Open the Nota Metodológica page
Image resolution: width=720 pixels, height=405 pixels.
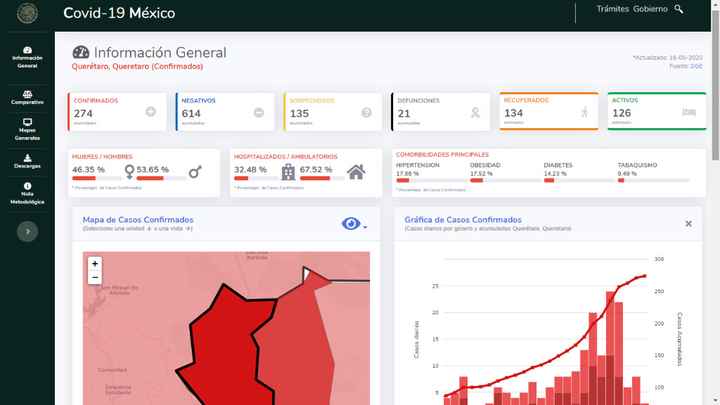(27, 193)
